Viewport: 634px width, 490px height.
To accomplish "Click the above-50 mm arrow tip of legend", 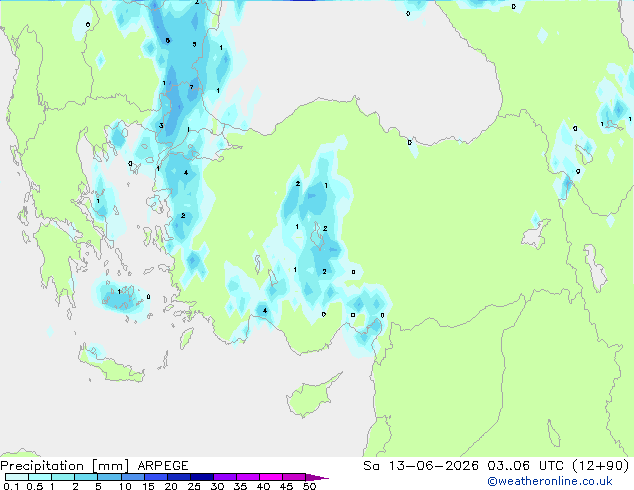I will [317, 477].
